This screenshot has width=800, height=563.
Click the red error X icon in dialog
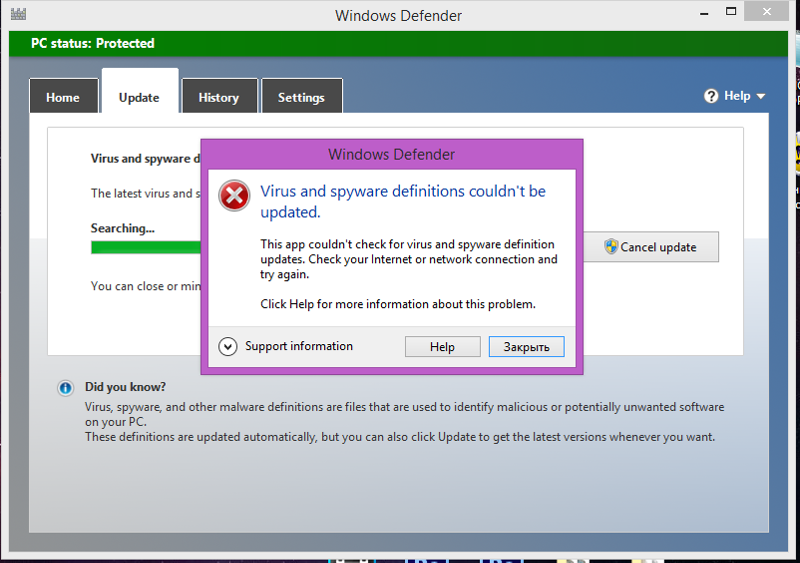(234, 195)
